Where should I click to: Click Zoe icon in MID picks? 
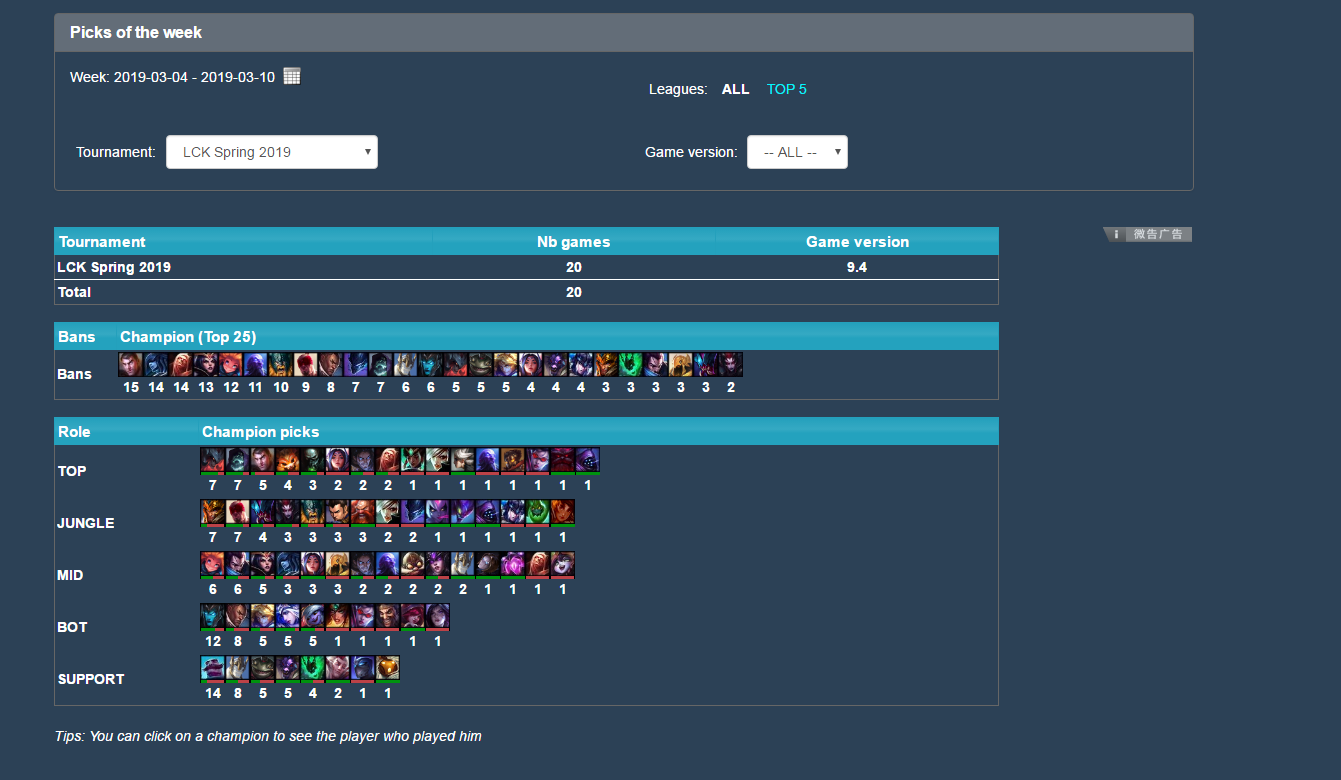click(x=212, y=564)
